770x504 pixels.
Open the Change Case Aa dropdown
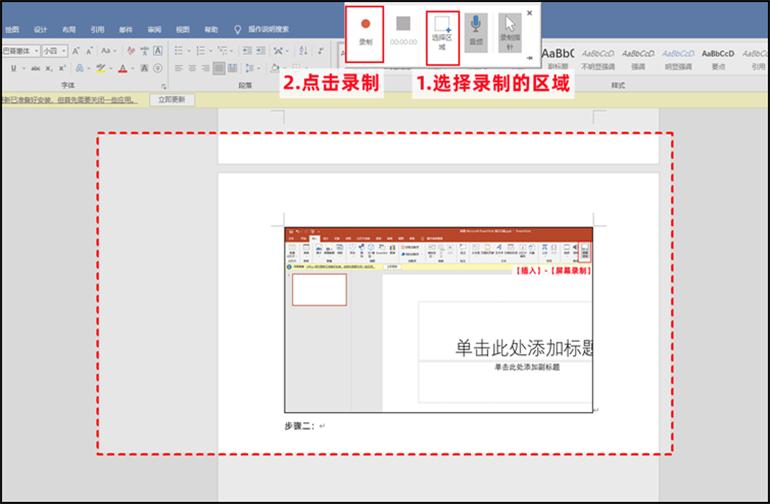click(x=108, y=51)
